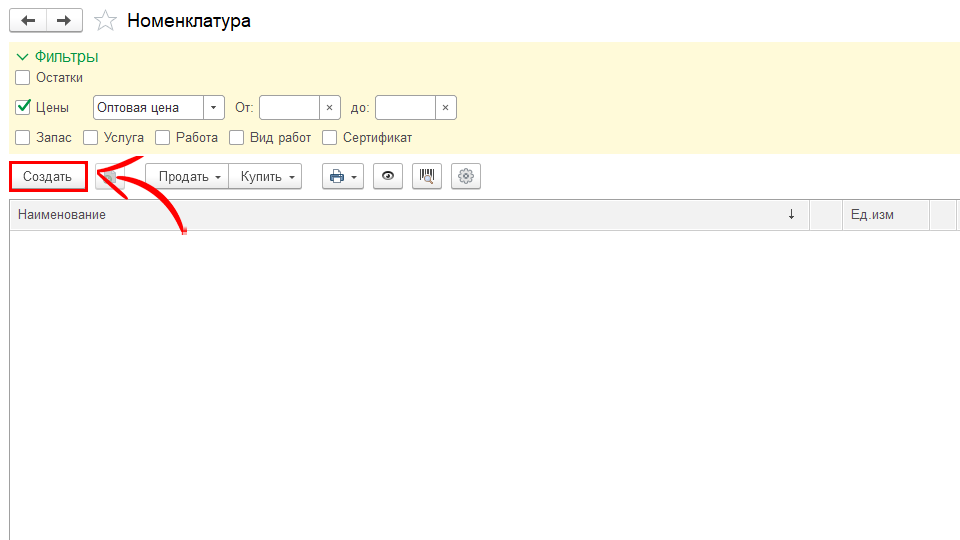Click into the 'От' price input field
The width and height of the screenshot is (960, 540).
[x=289, y=108]
